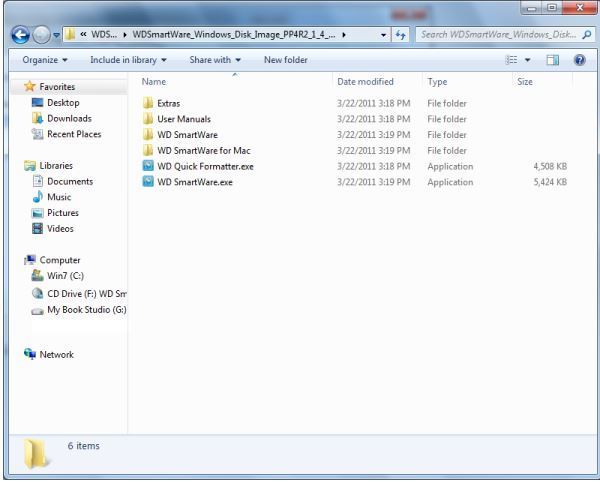Toggle the preview pane button
Screen dimensions: 600x490
click(x=552, y=60)
